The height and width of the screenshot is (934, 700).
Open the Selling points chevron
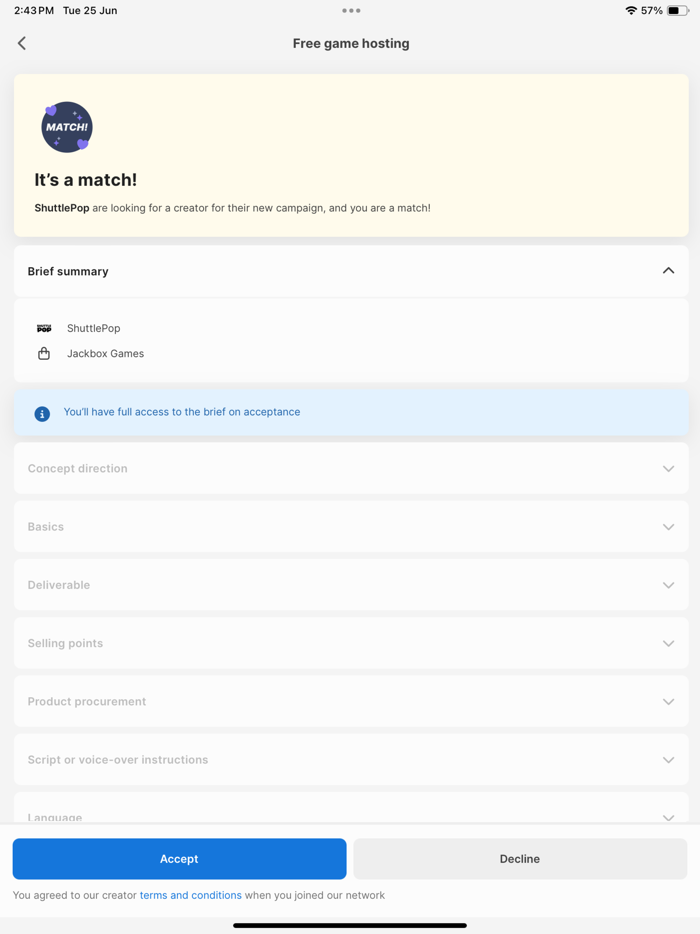point(668,643)
